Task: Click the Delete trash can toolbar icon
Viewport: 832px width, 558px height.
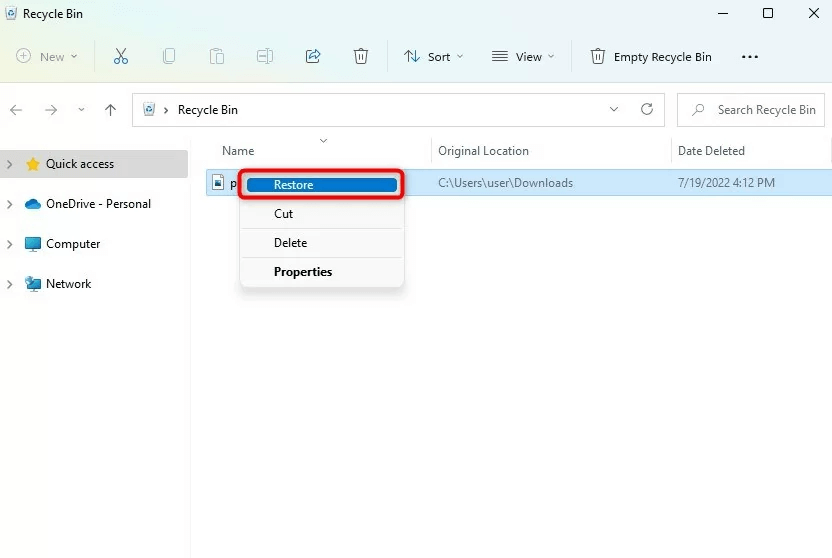Action: coord(361,57)
